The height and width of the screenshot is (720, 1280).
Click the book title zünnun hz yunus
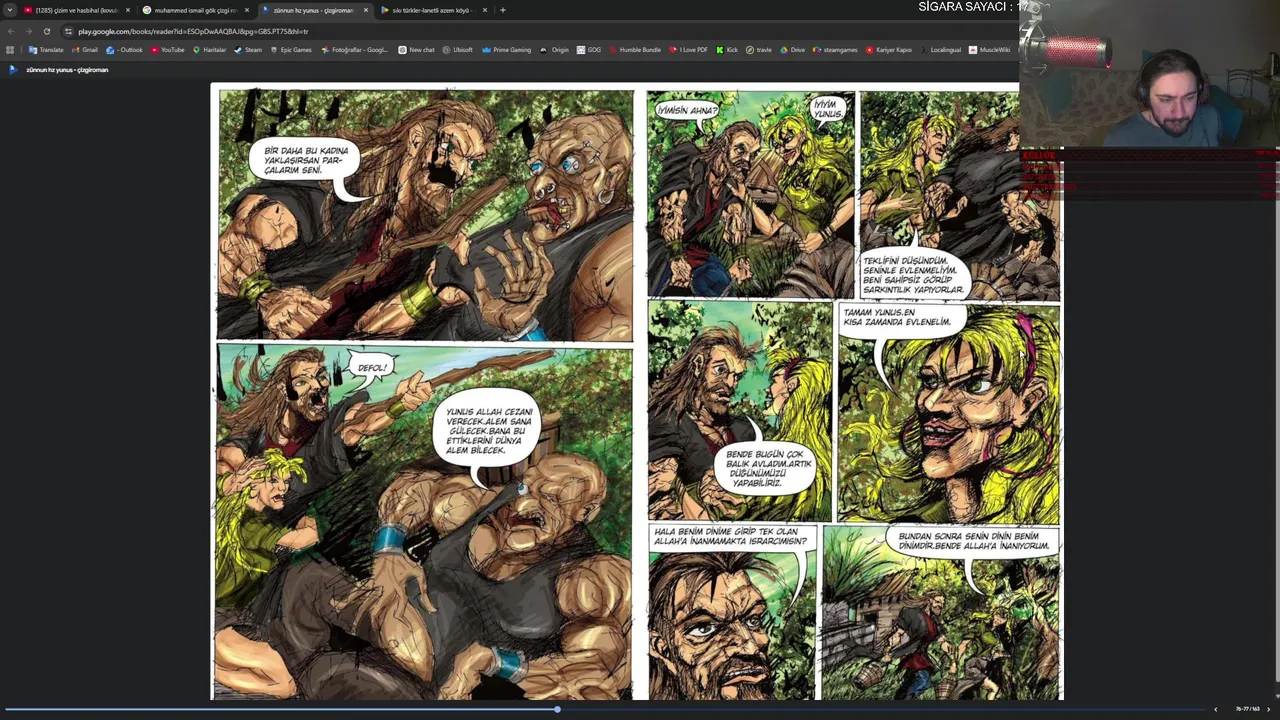tap(67, 70)
